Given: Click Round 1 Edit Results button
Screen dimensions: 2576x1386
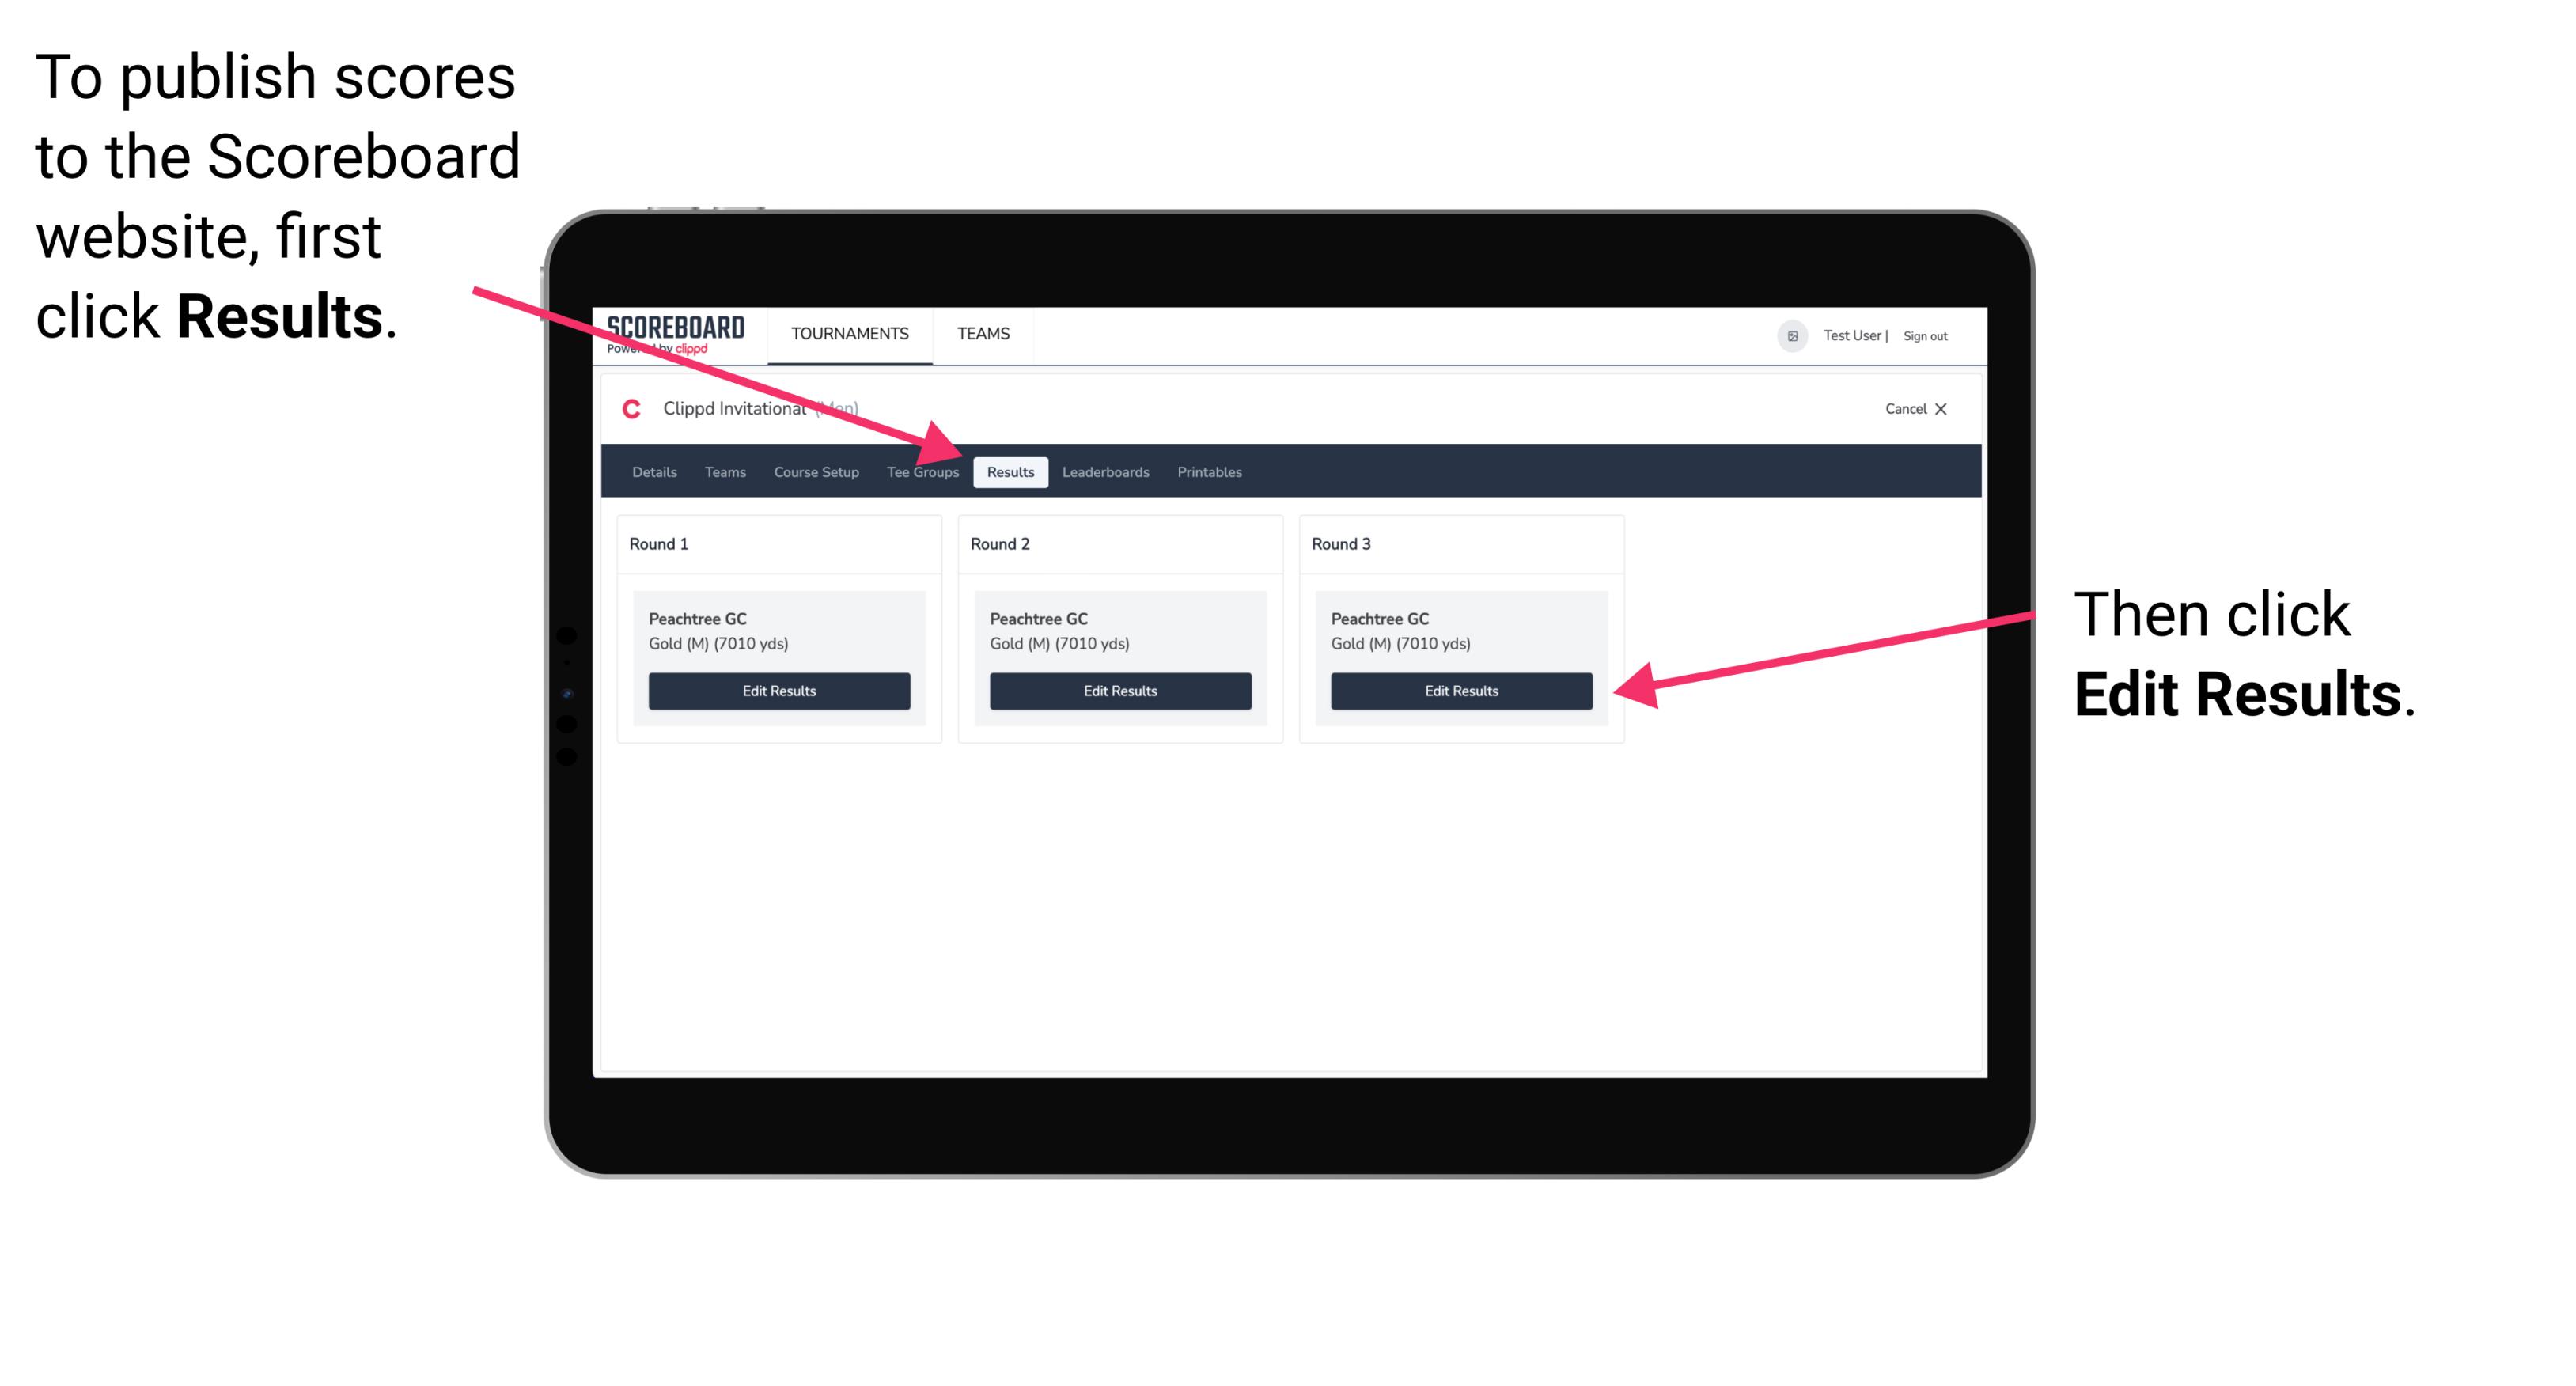Looking at the screenshot, I should tap(778, 690).
